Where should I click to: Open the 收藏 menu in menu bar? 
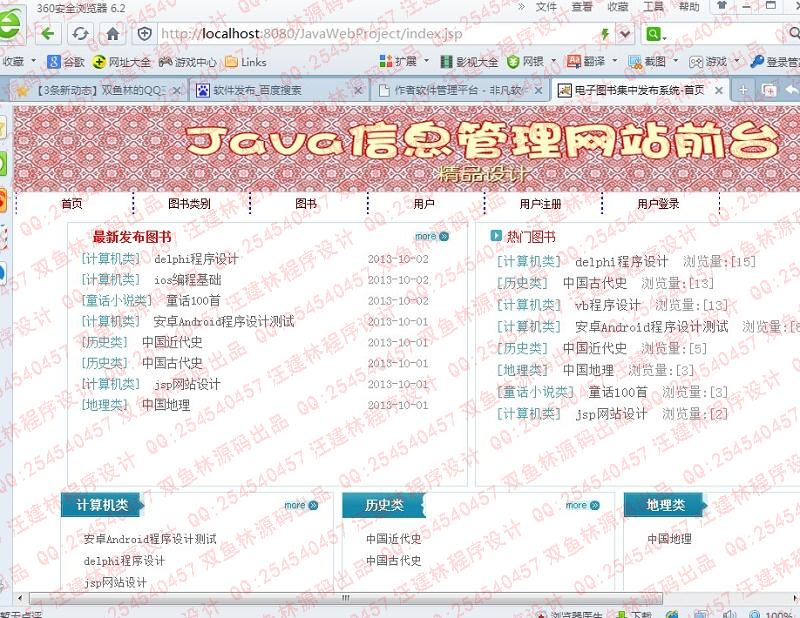pyautogui.click(x=617, y=7)
